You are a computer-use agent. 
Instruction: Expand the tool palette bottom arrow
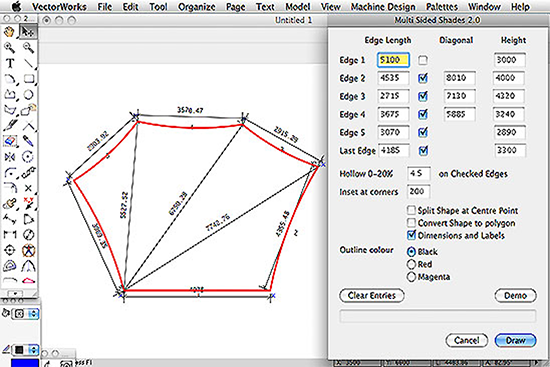(x=15, y=293)
